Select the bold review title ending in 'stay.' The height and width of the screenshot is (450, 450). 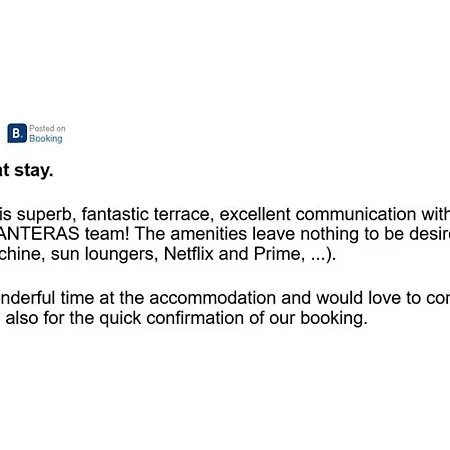26,171
